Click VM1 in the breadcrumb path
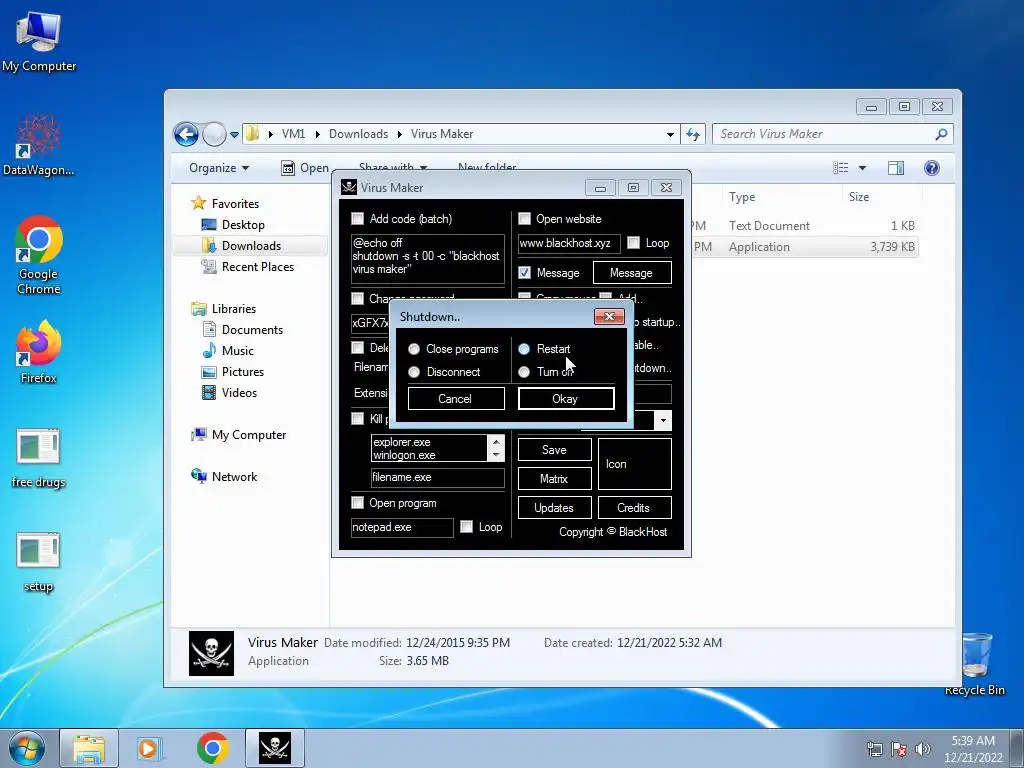 [x=293, y=134]
